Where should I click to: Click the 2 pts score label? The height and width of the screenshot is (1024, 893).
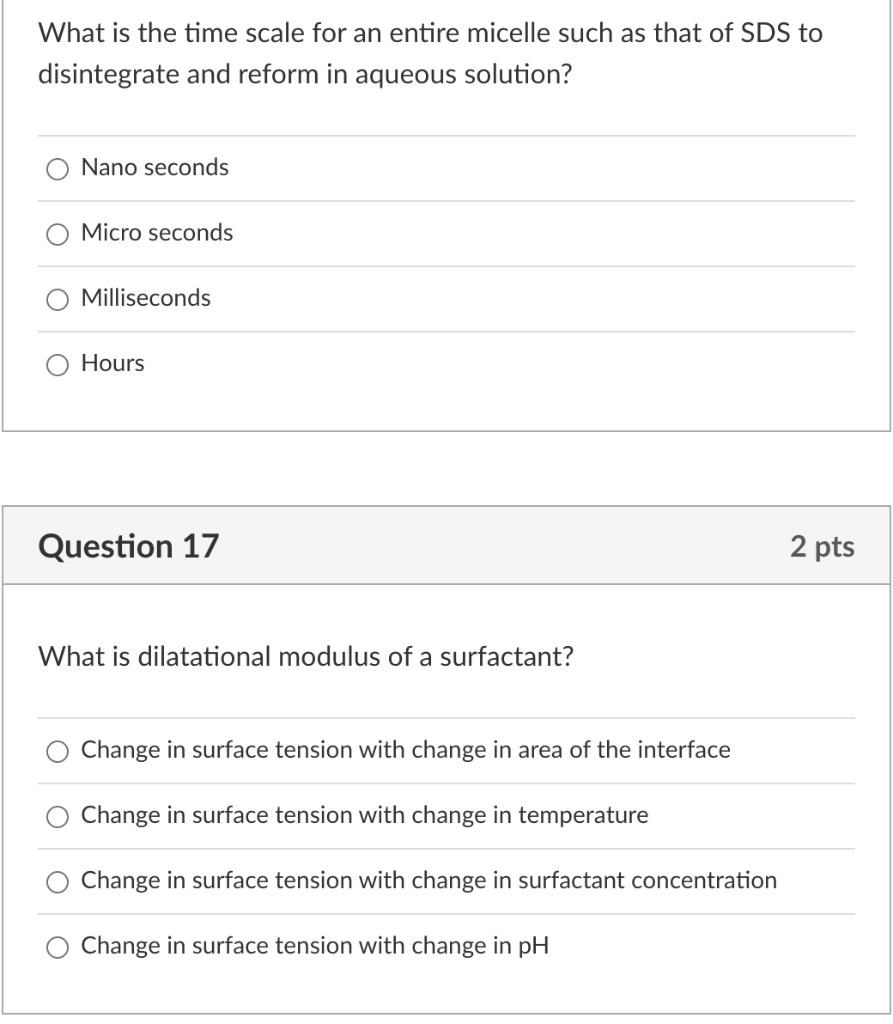click(x=822, y=546)
